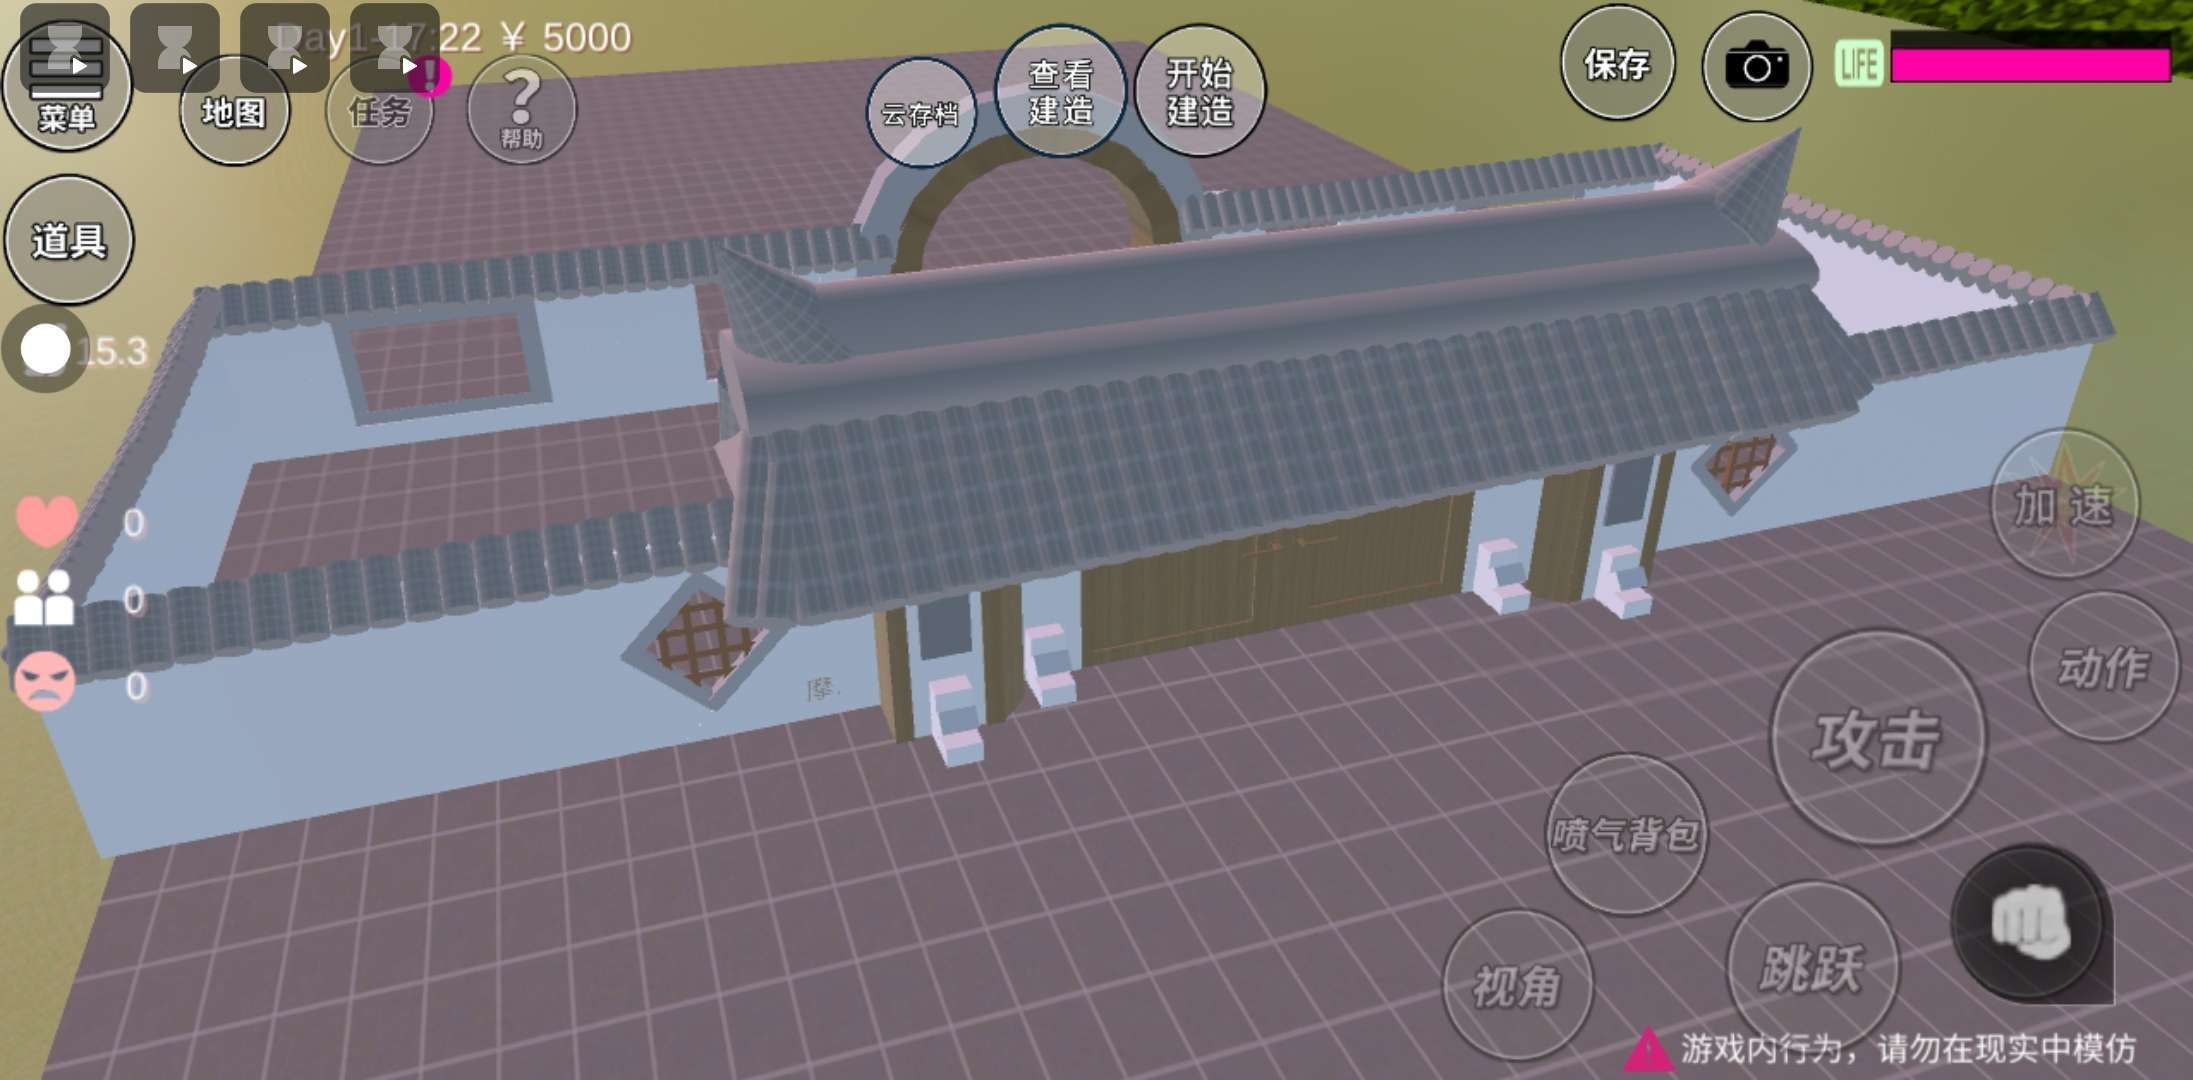Toggle the 喷气背包 jetpack
The height and width of the screenshot is (1080, 2193).
point(1625,834)
